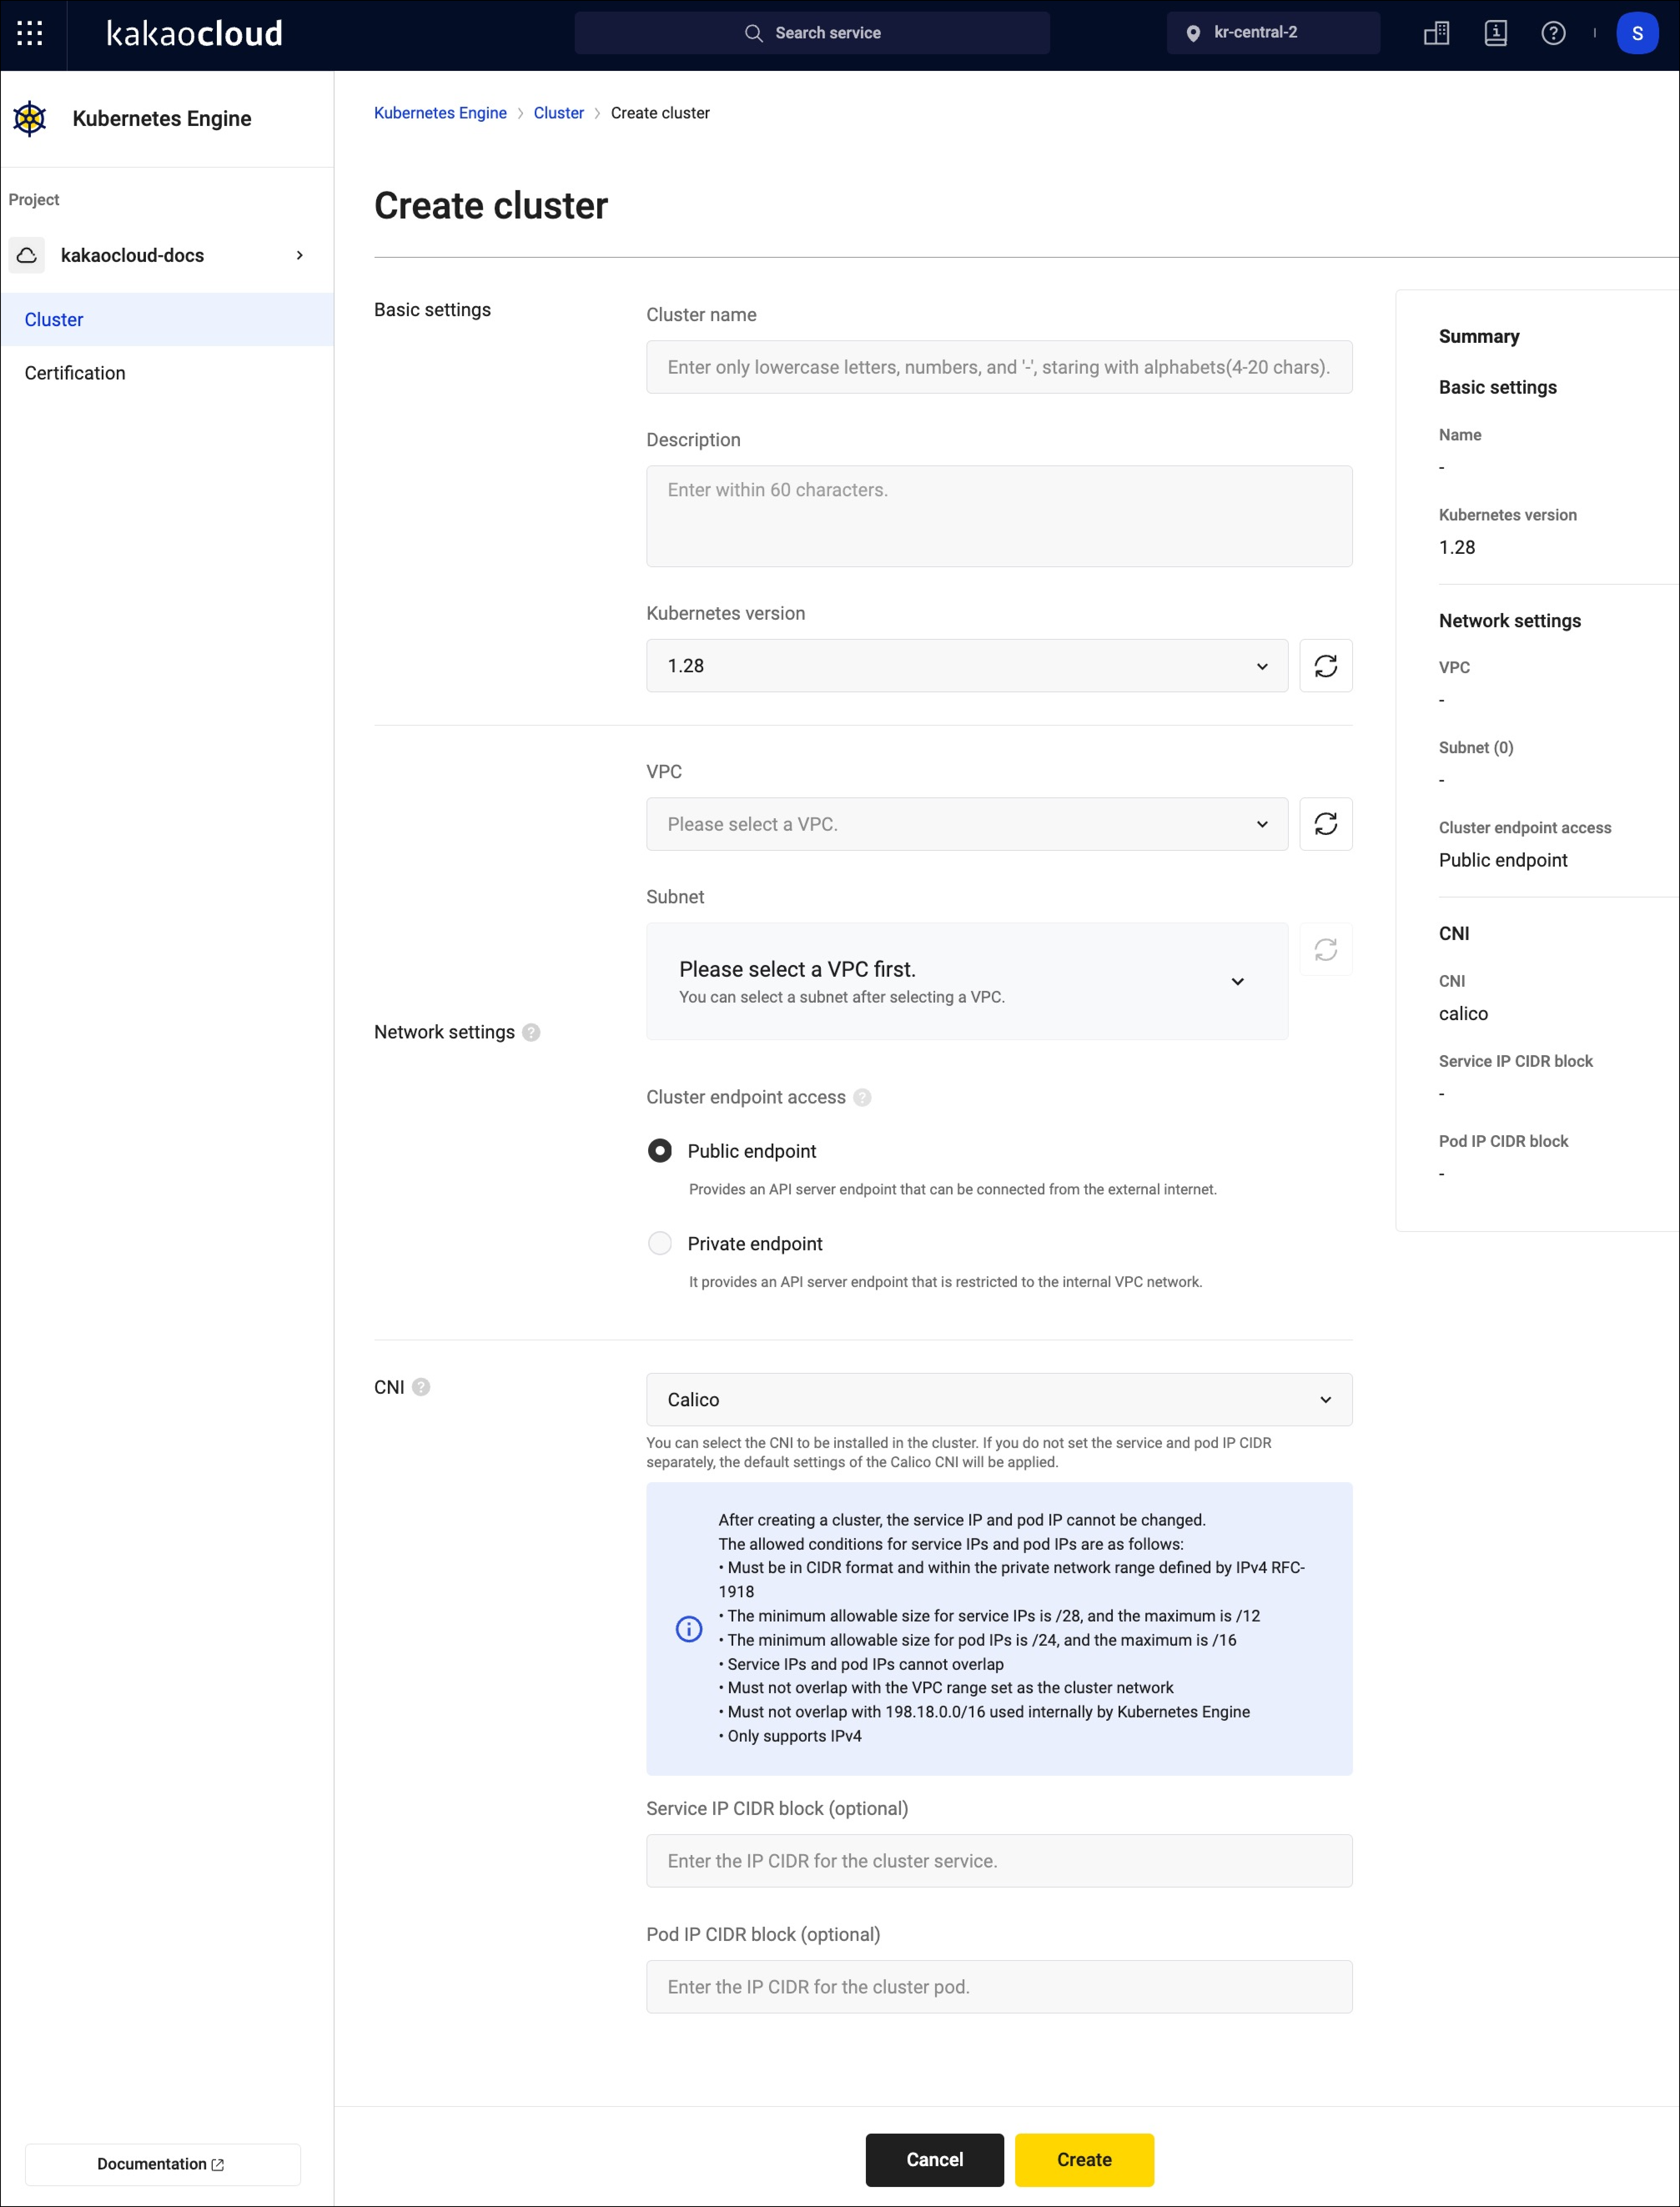Click the Kubernetes Engine wheel icon

(x=30, y=119)
